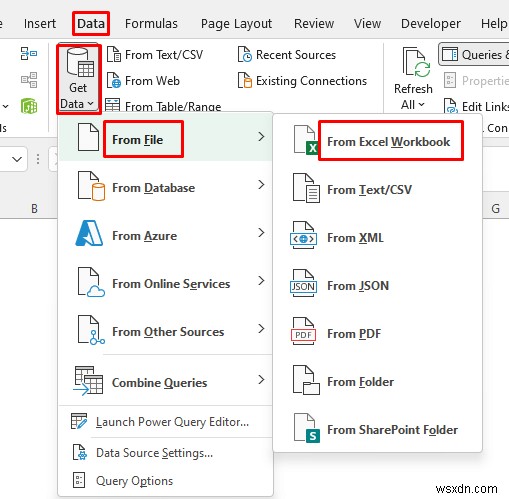Image resolution: width=509 pixels, height=499 pixels.
Task: Click the Text/CSV document icon in submenu
Action: pos(306,188)
